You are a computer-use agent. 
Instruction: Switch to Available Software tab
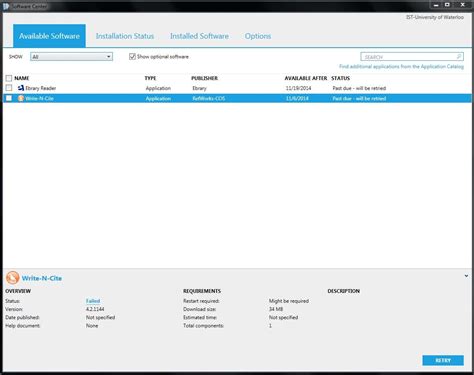[49, 36]
